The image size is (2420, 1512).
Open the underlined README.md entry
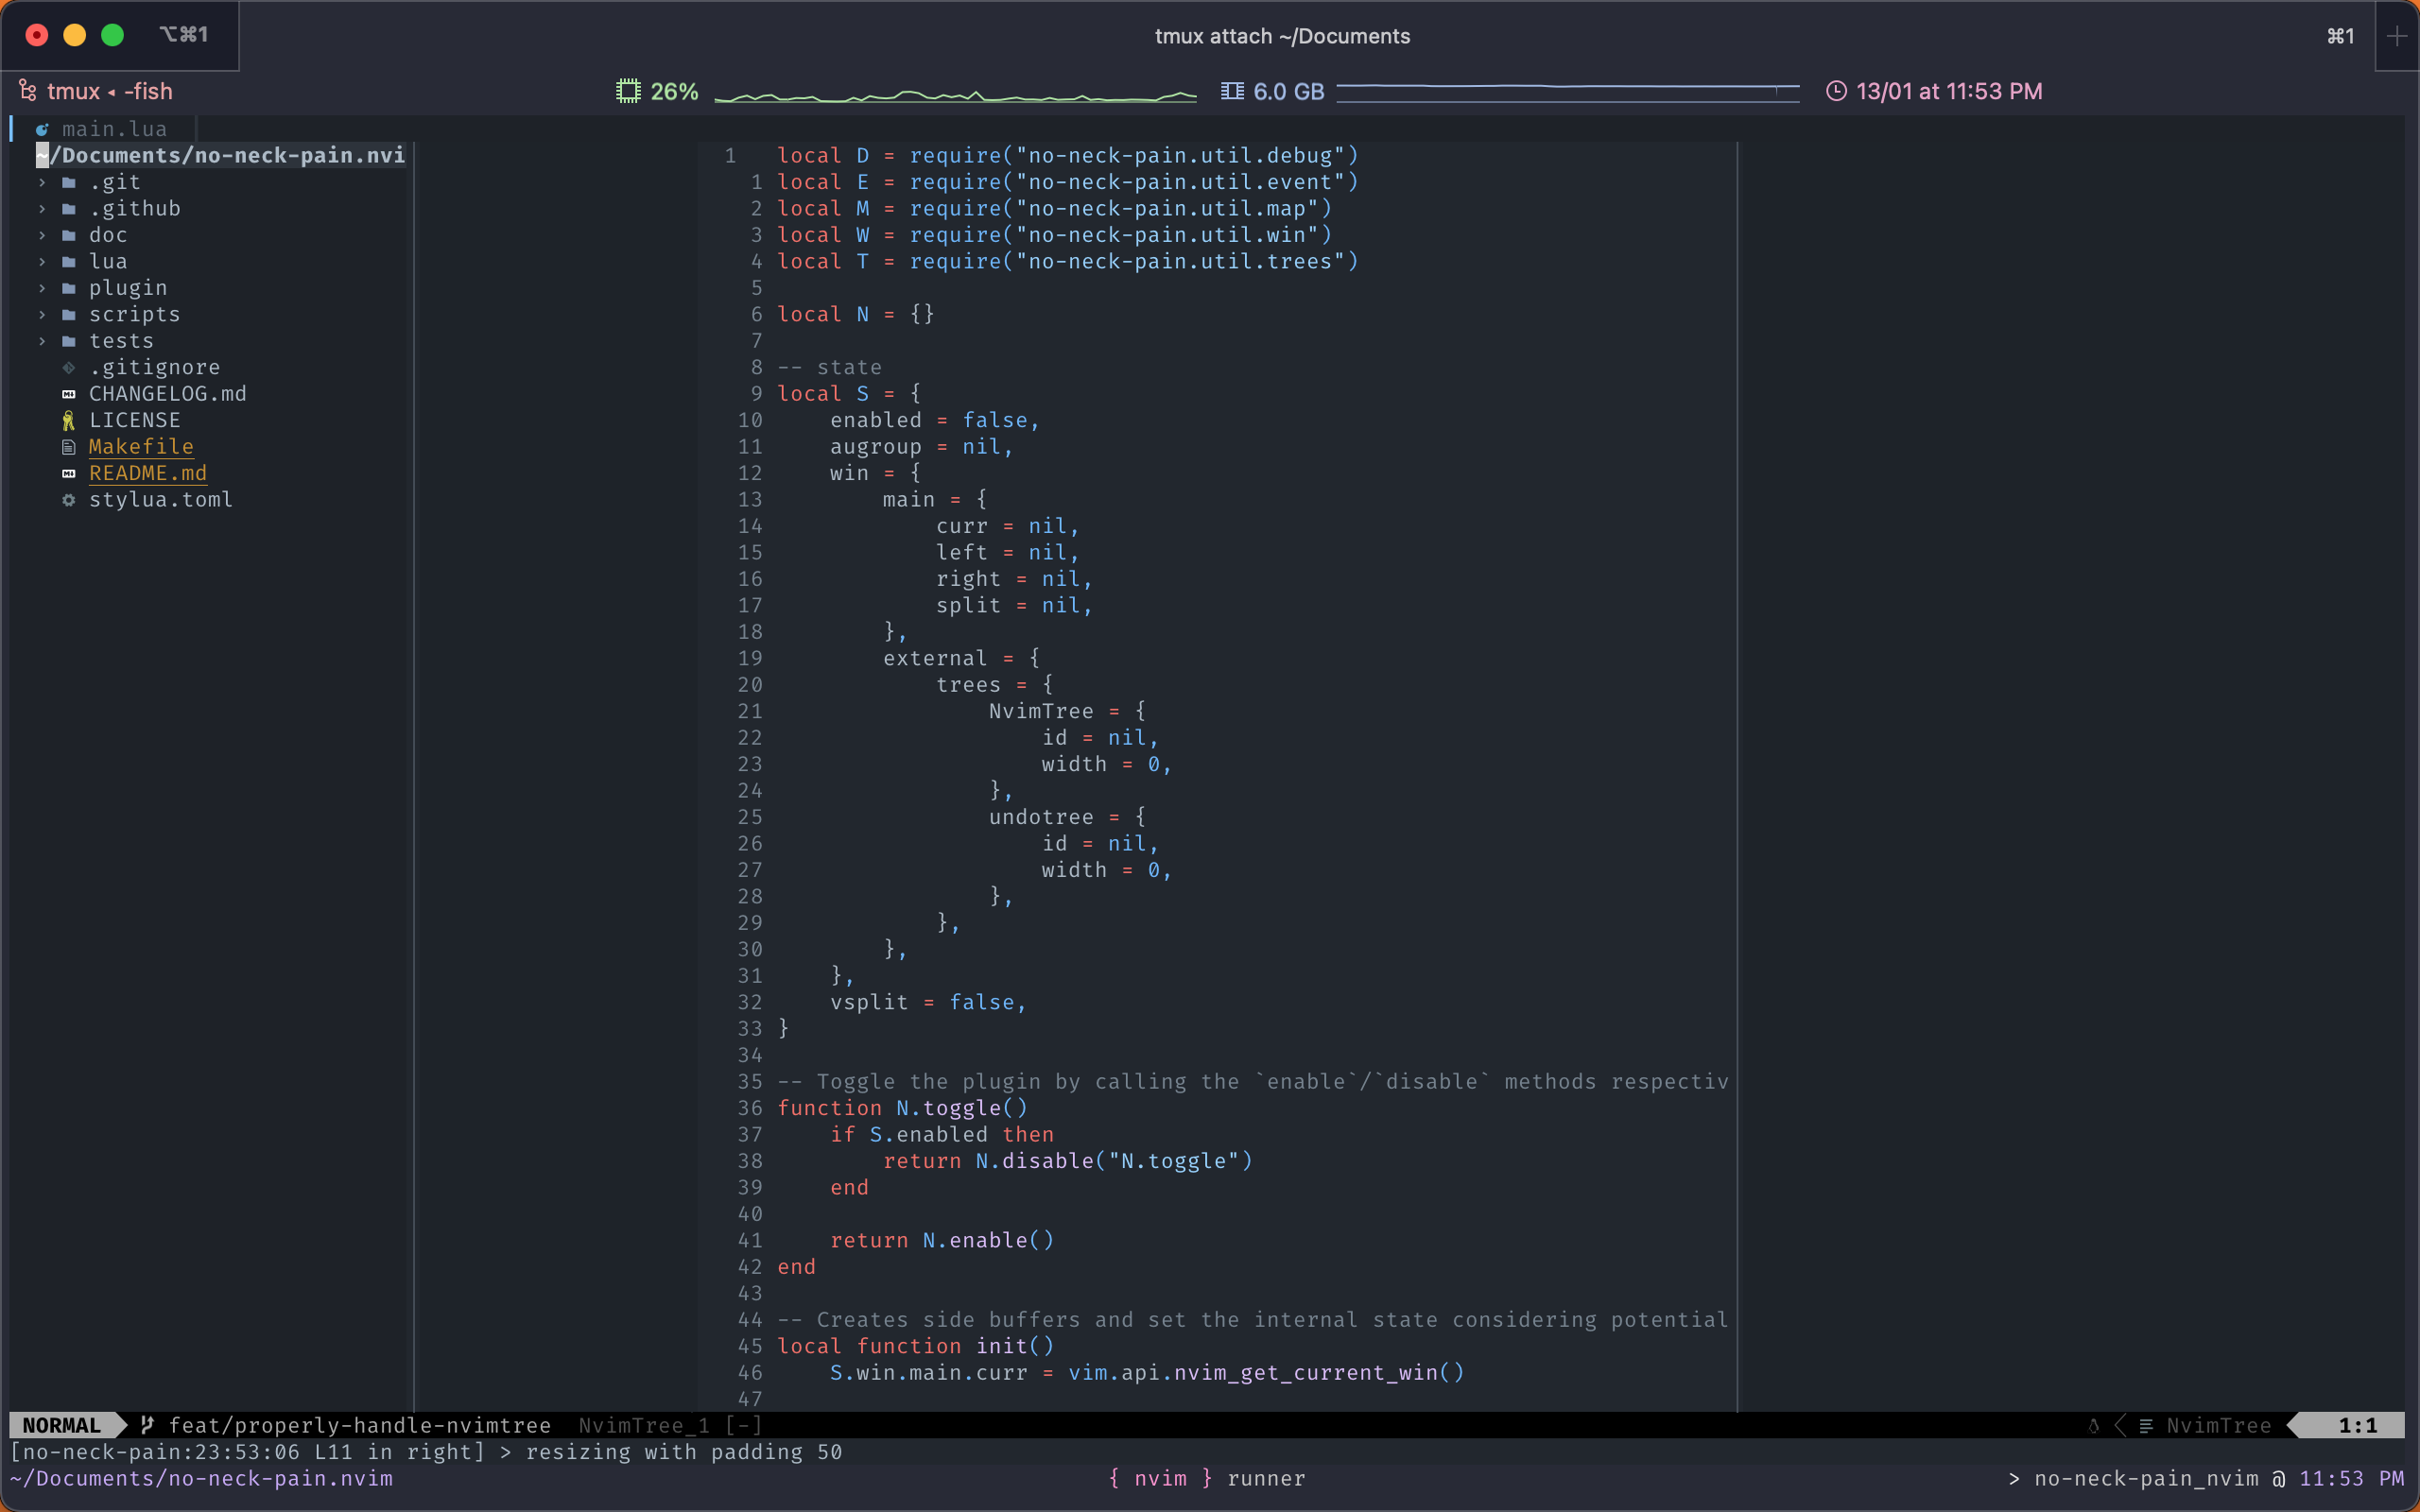pyautogui.click(x=148, y=473)
